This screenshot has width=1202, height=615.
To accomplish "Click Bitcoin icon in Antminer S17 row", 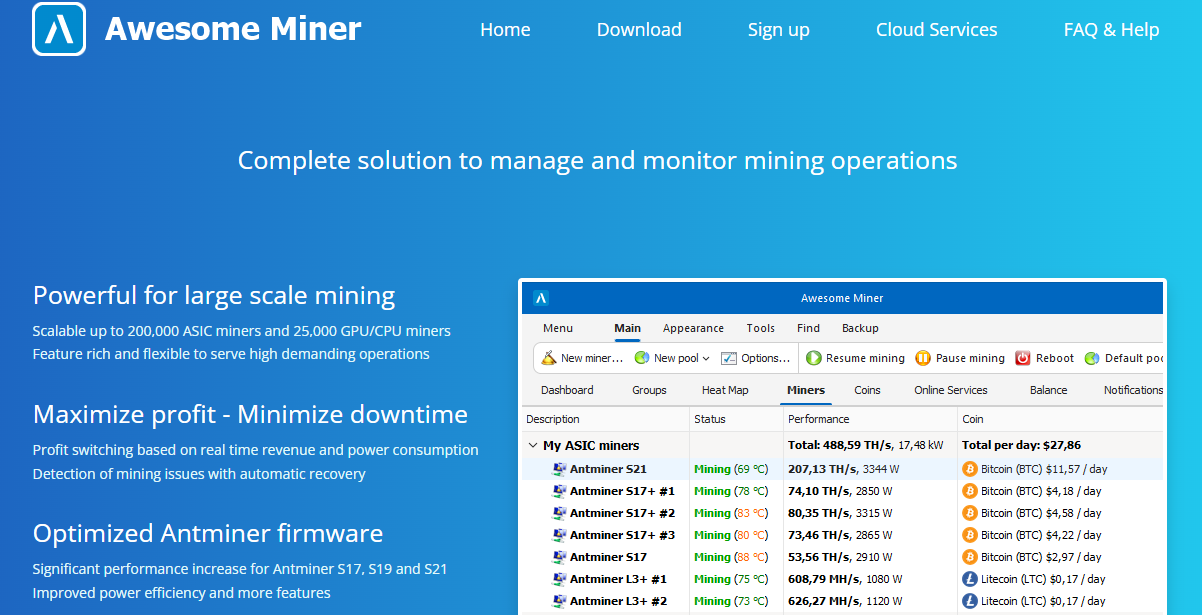I will click(969, 557).
